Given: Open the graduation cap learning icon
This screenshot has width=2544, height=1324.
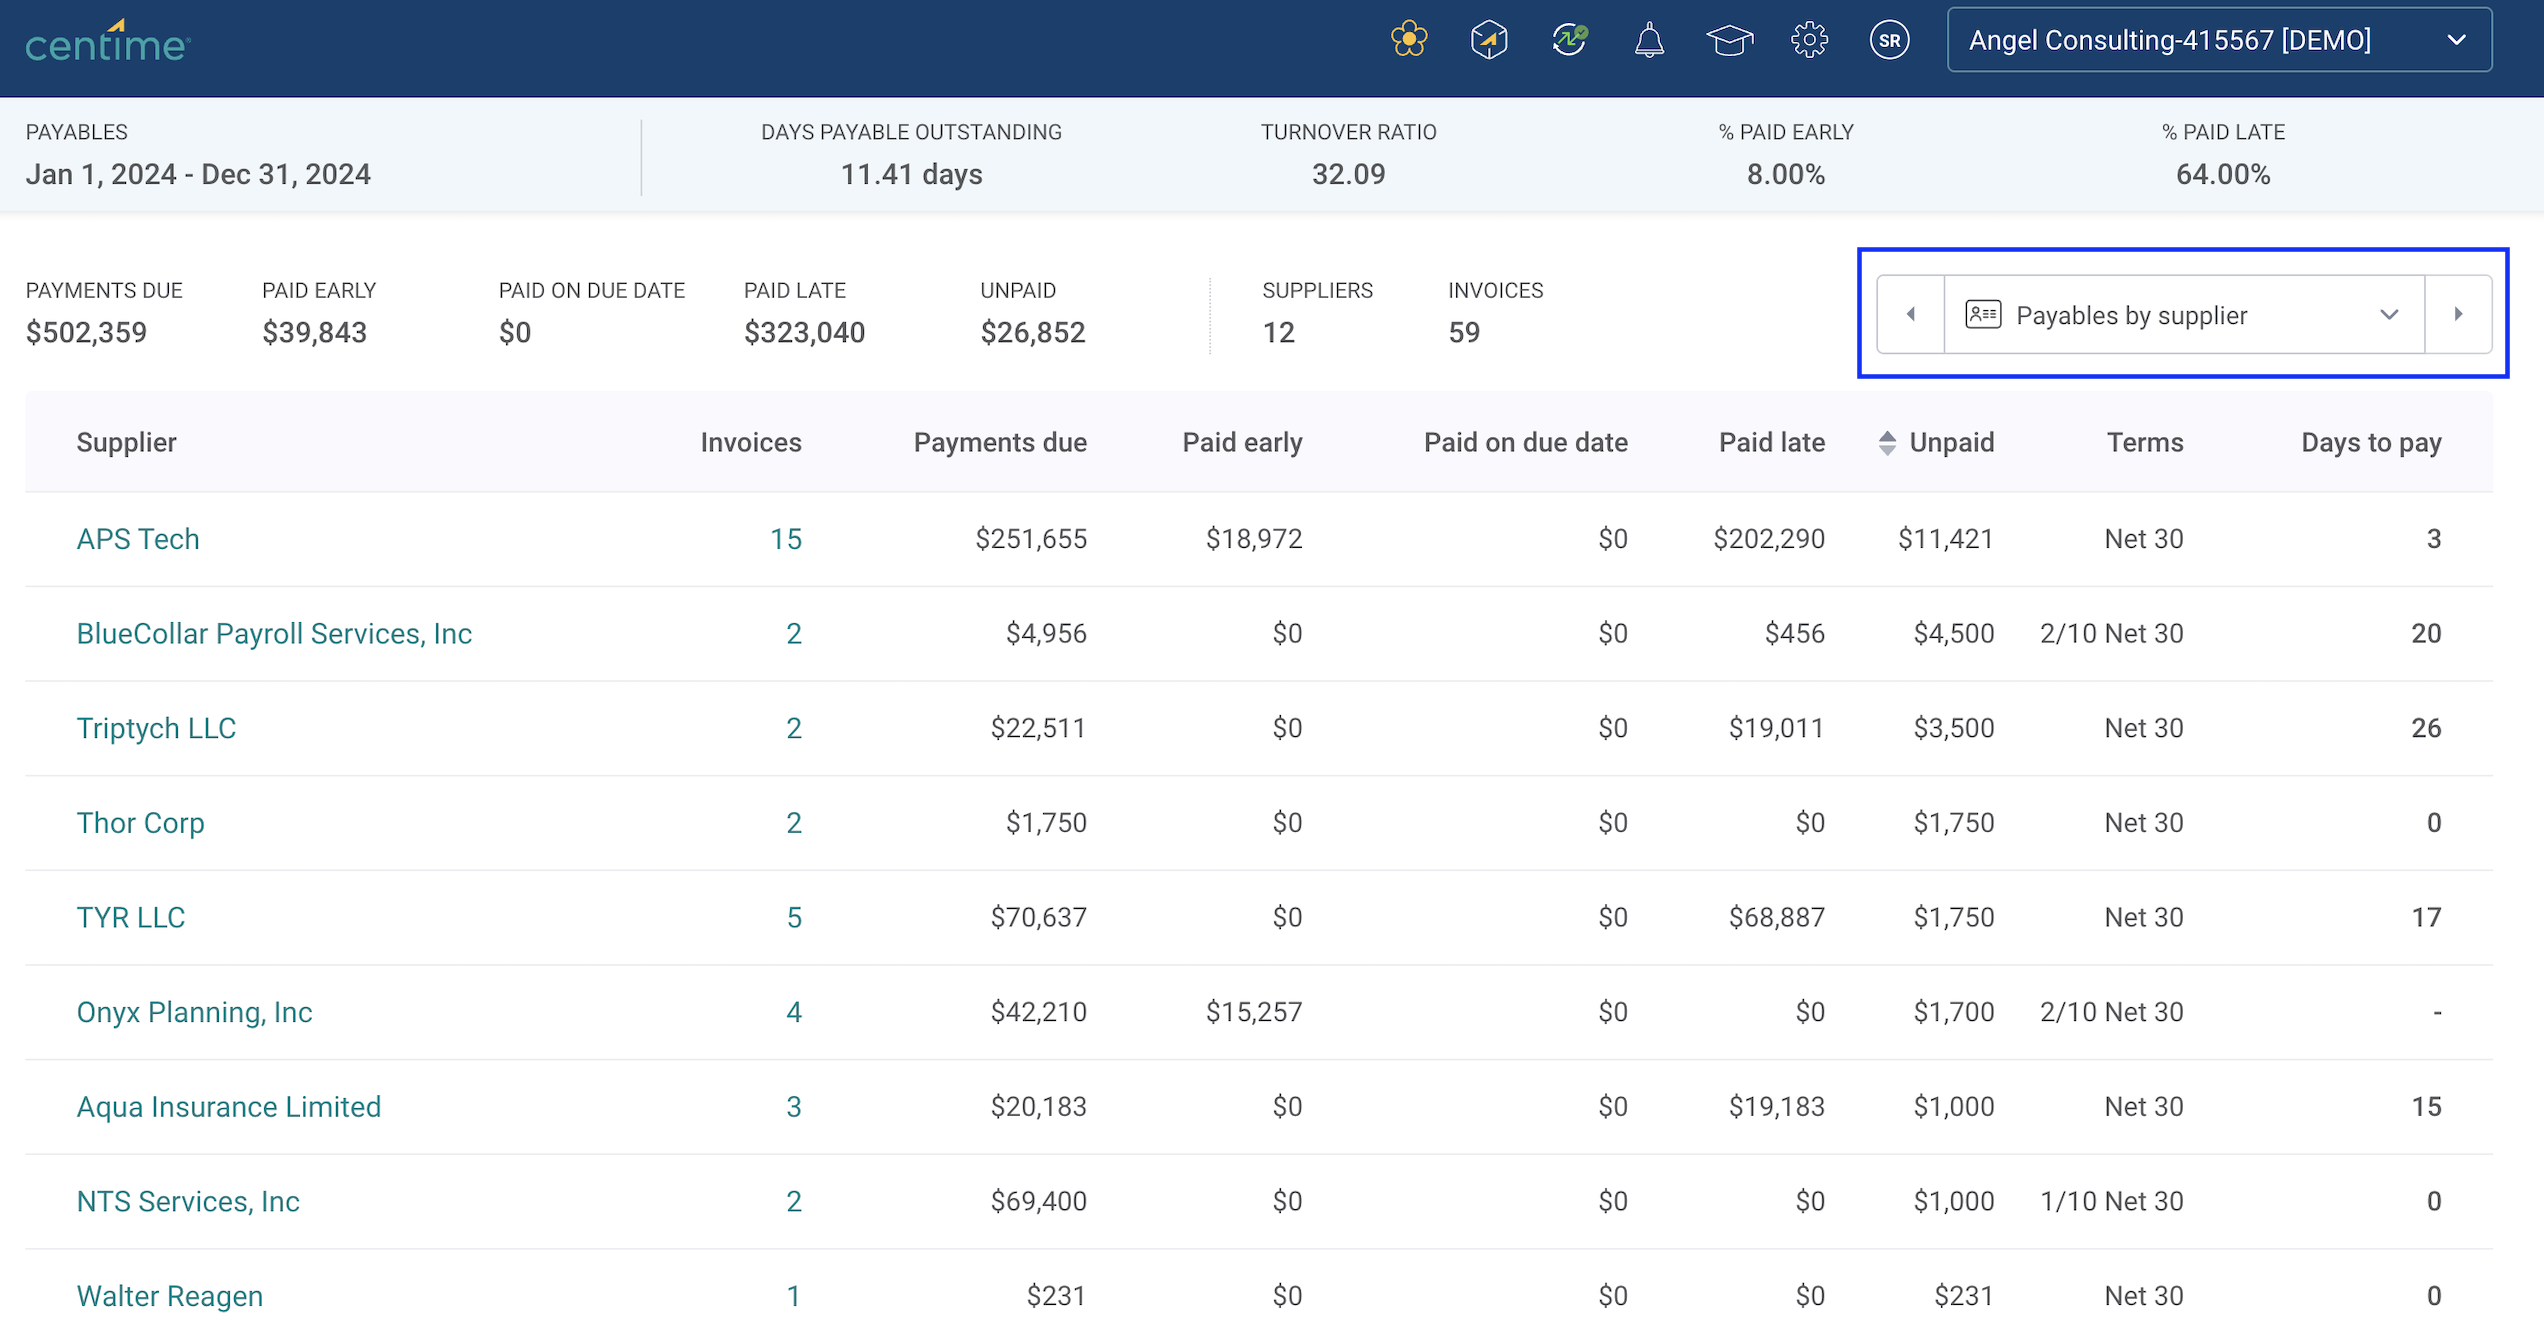Looking at the screenshot, I should (1729, 40).
